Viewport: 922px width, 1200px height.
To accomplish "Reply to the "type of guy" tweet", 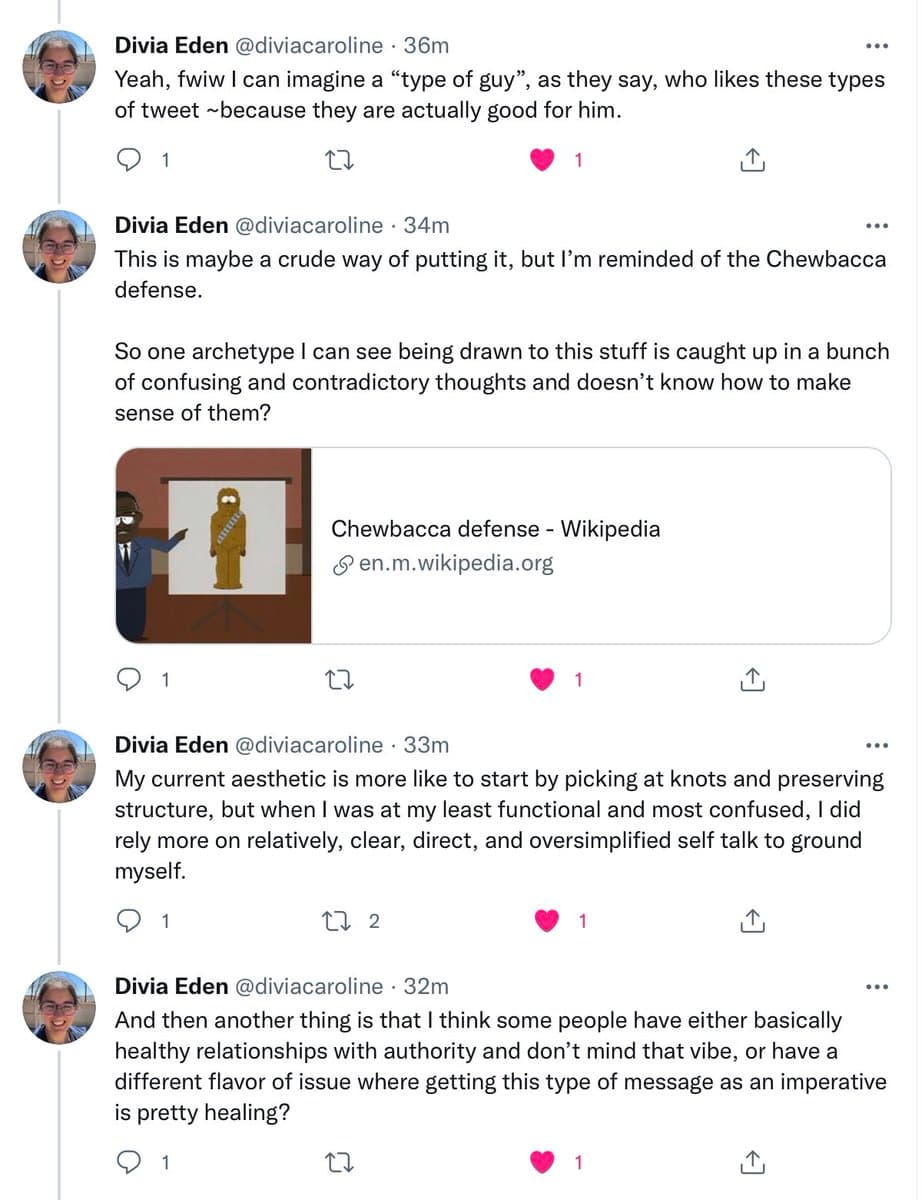I will click(129, 159).
